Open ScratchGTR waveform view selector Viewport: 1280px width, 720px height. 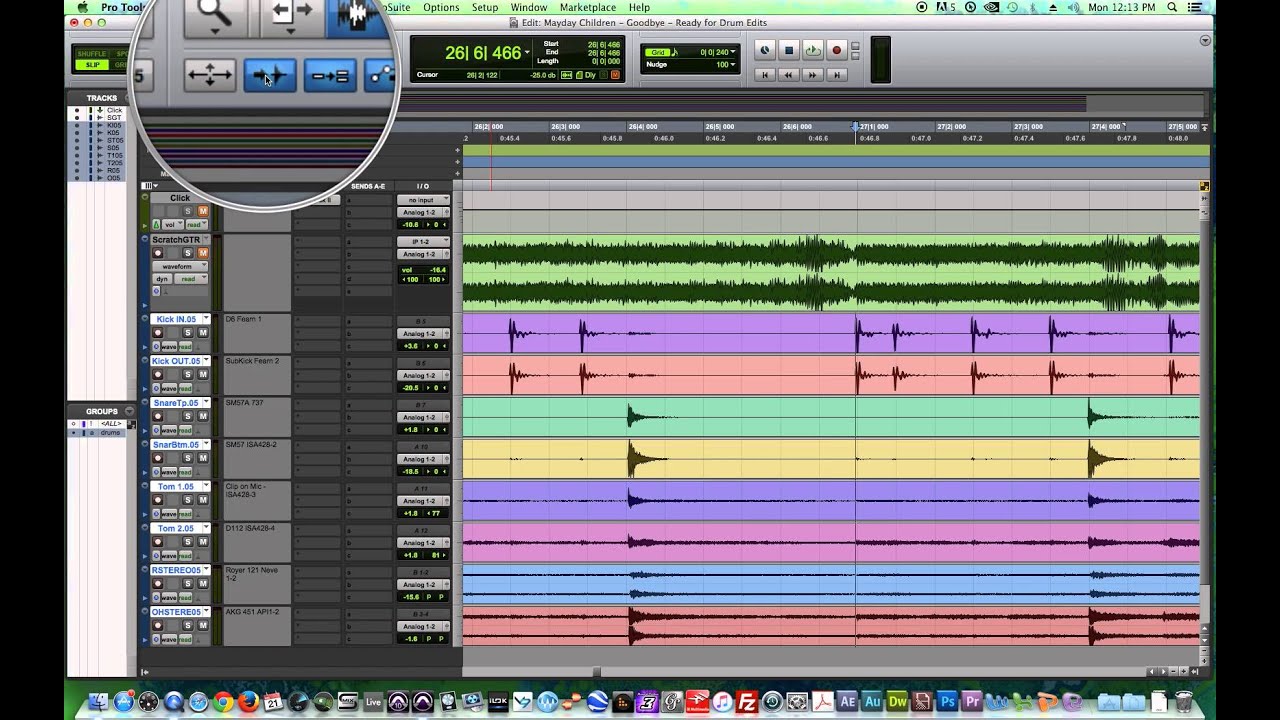pos(179,266)
